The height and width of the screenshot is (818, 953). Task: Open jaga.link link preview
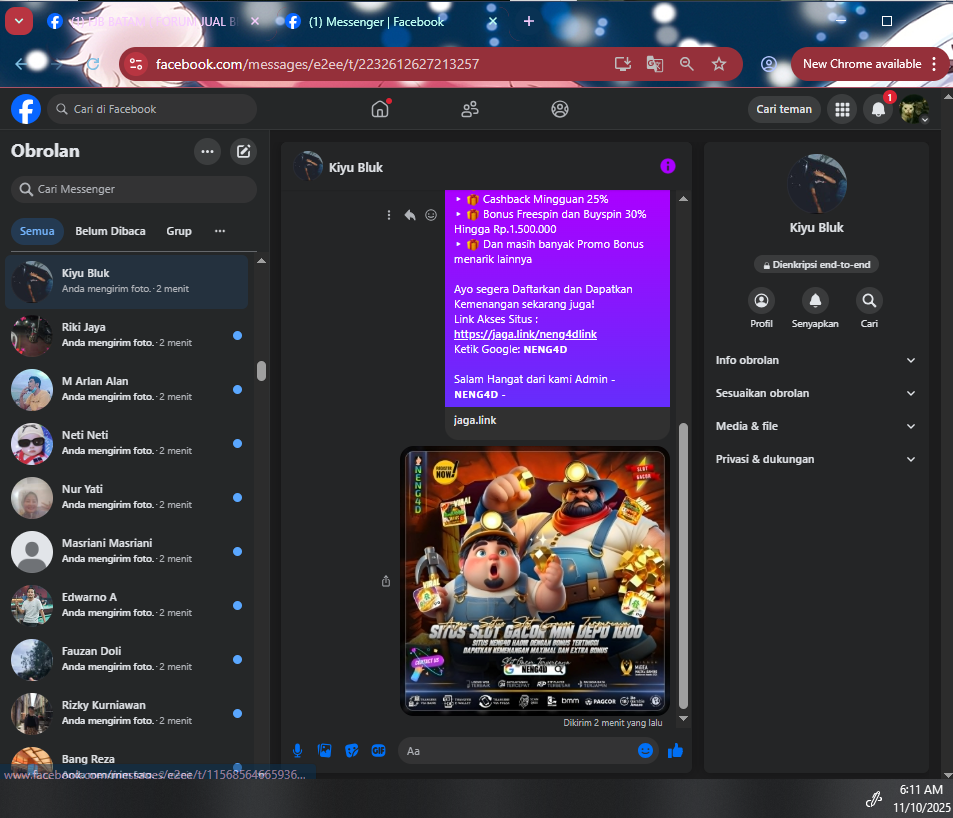pyautogui.click(x=557, y=421)
